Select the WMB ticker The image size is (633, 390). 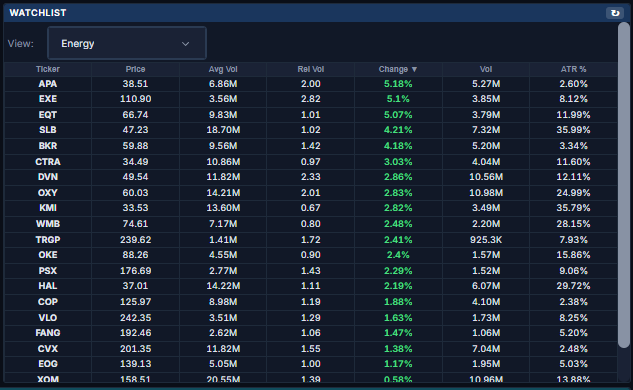click(48, 224)
